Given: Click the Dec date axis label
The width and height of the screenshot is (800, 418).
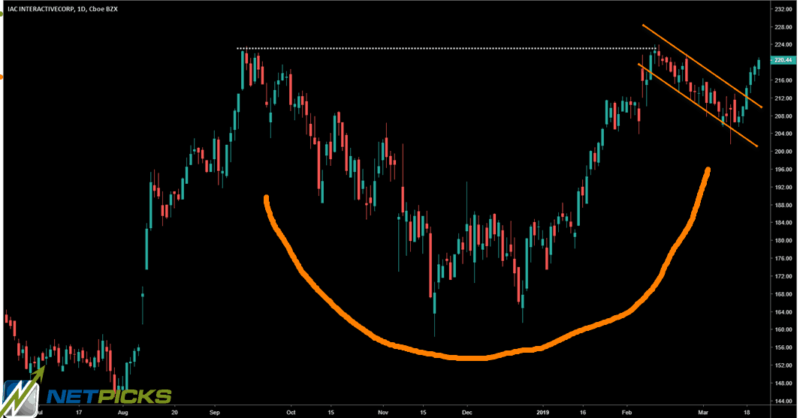Looking at the screenshot, I should pos(467,412).
